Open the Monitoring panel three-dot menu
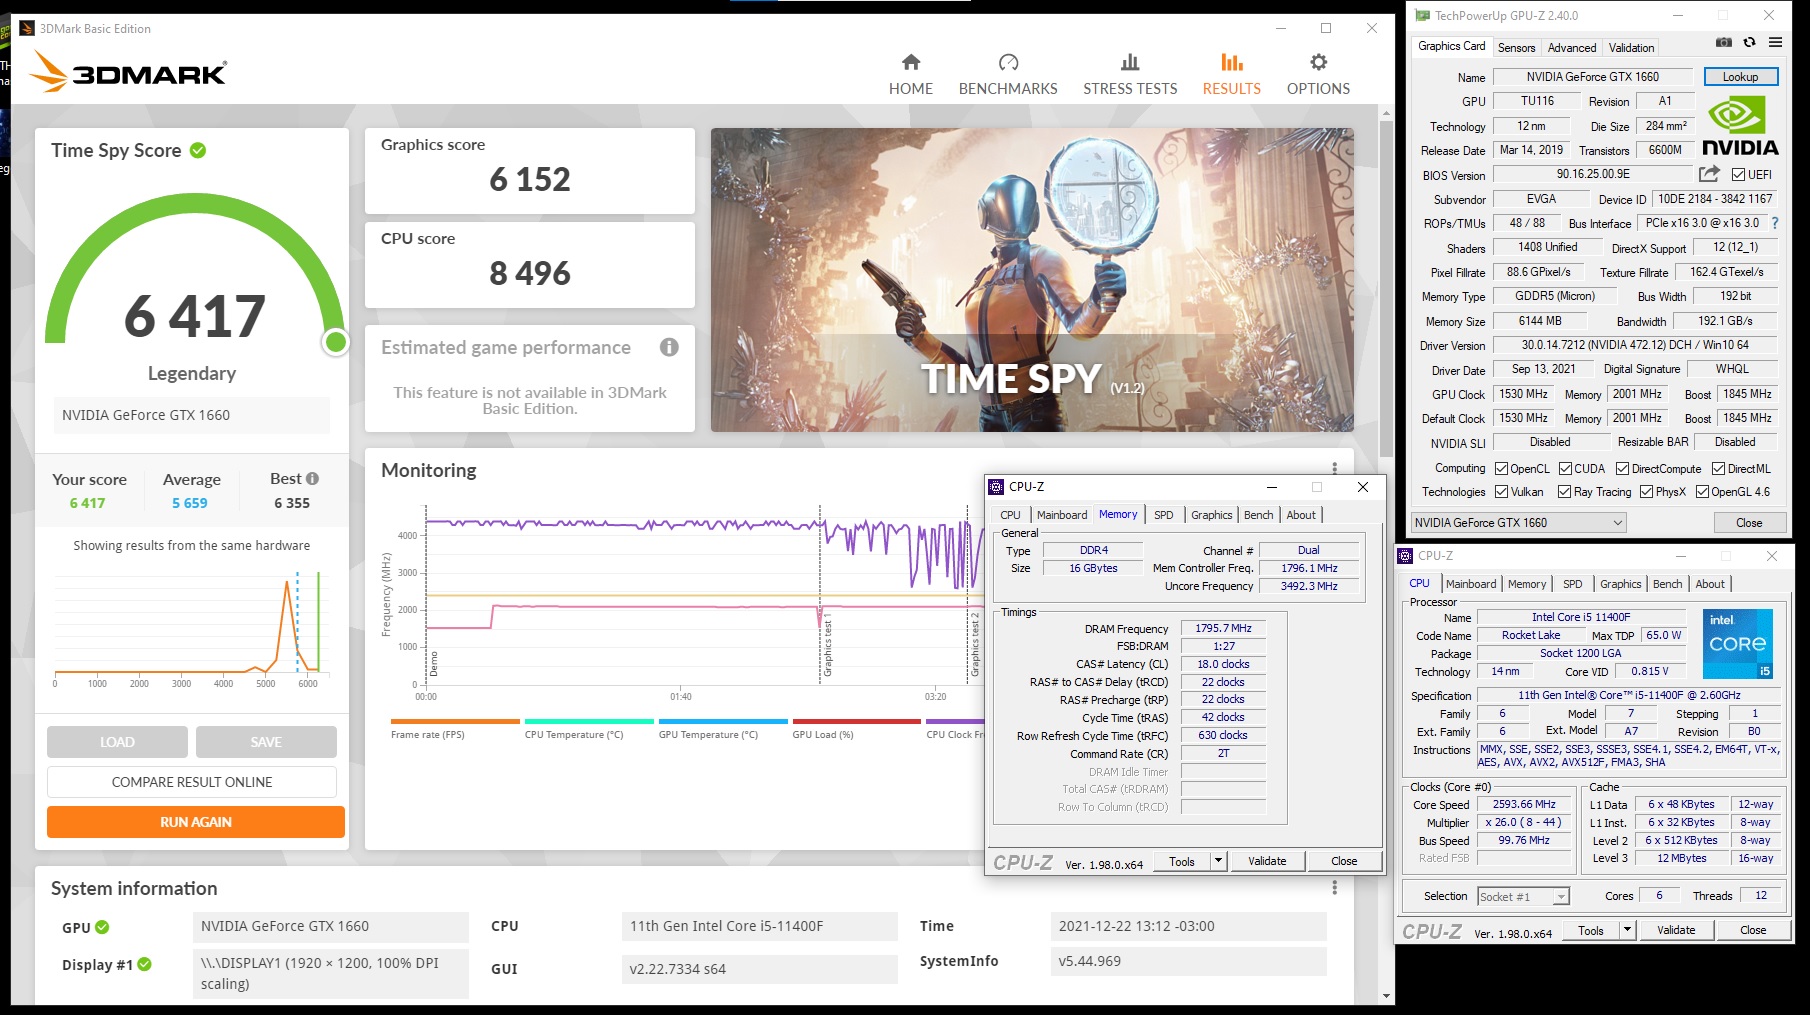Viewport: 1810px width, 1015px height. point(1334,469)
